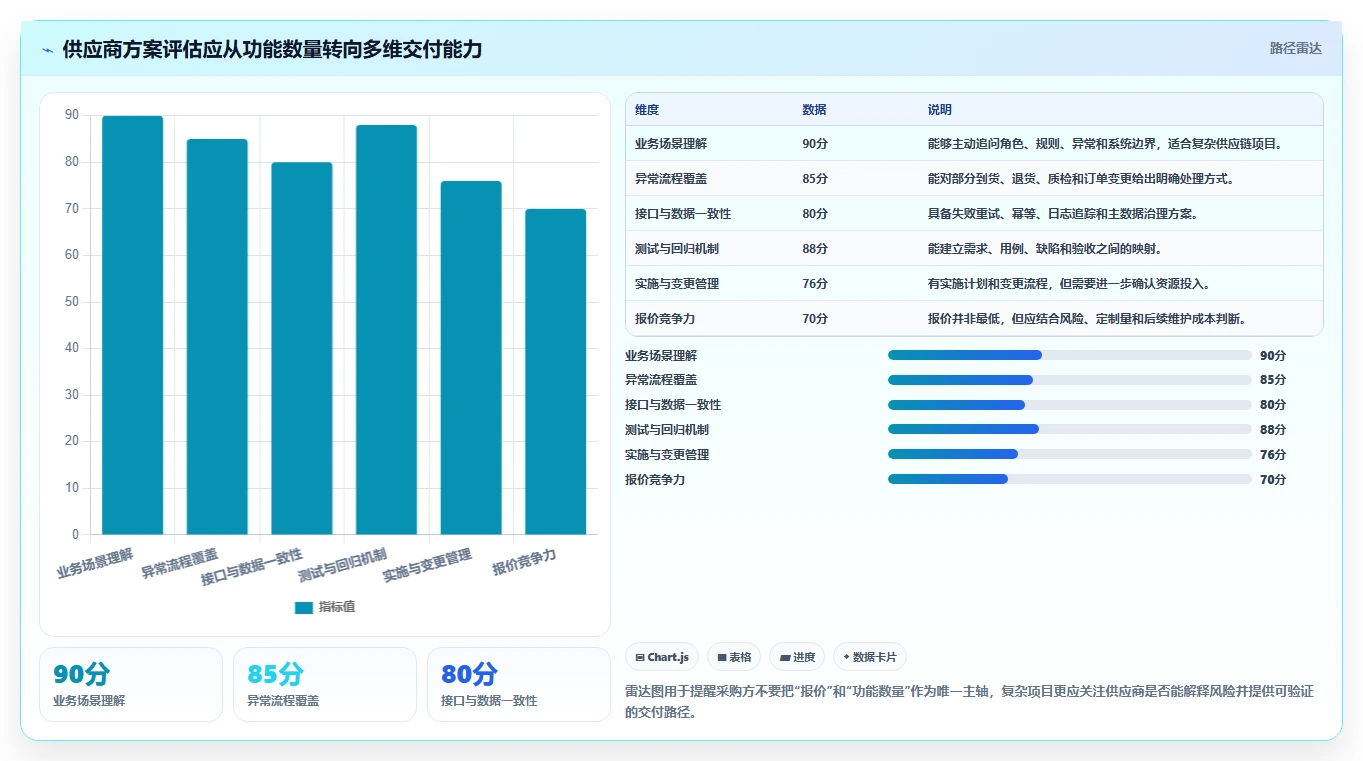Click the 异常流程覆盖 bar in the chart

217,337
